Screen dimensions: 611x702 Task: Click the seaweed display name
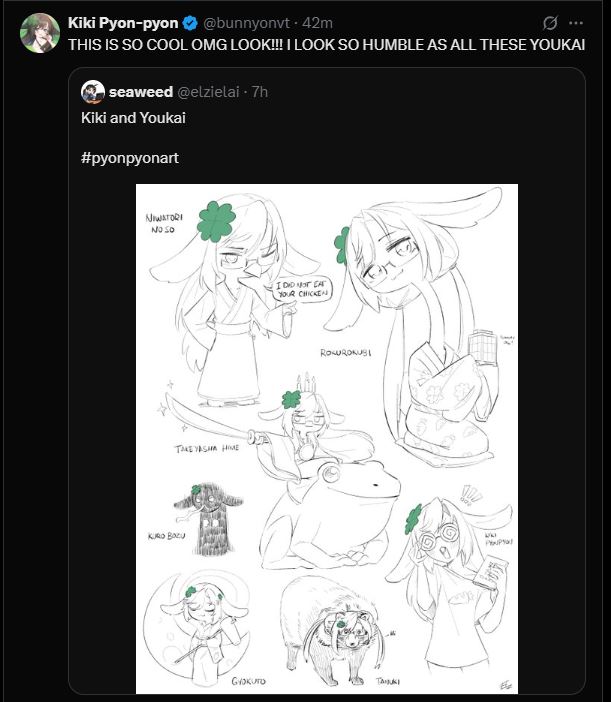coord(141,92)
